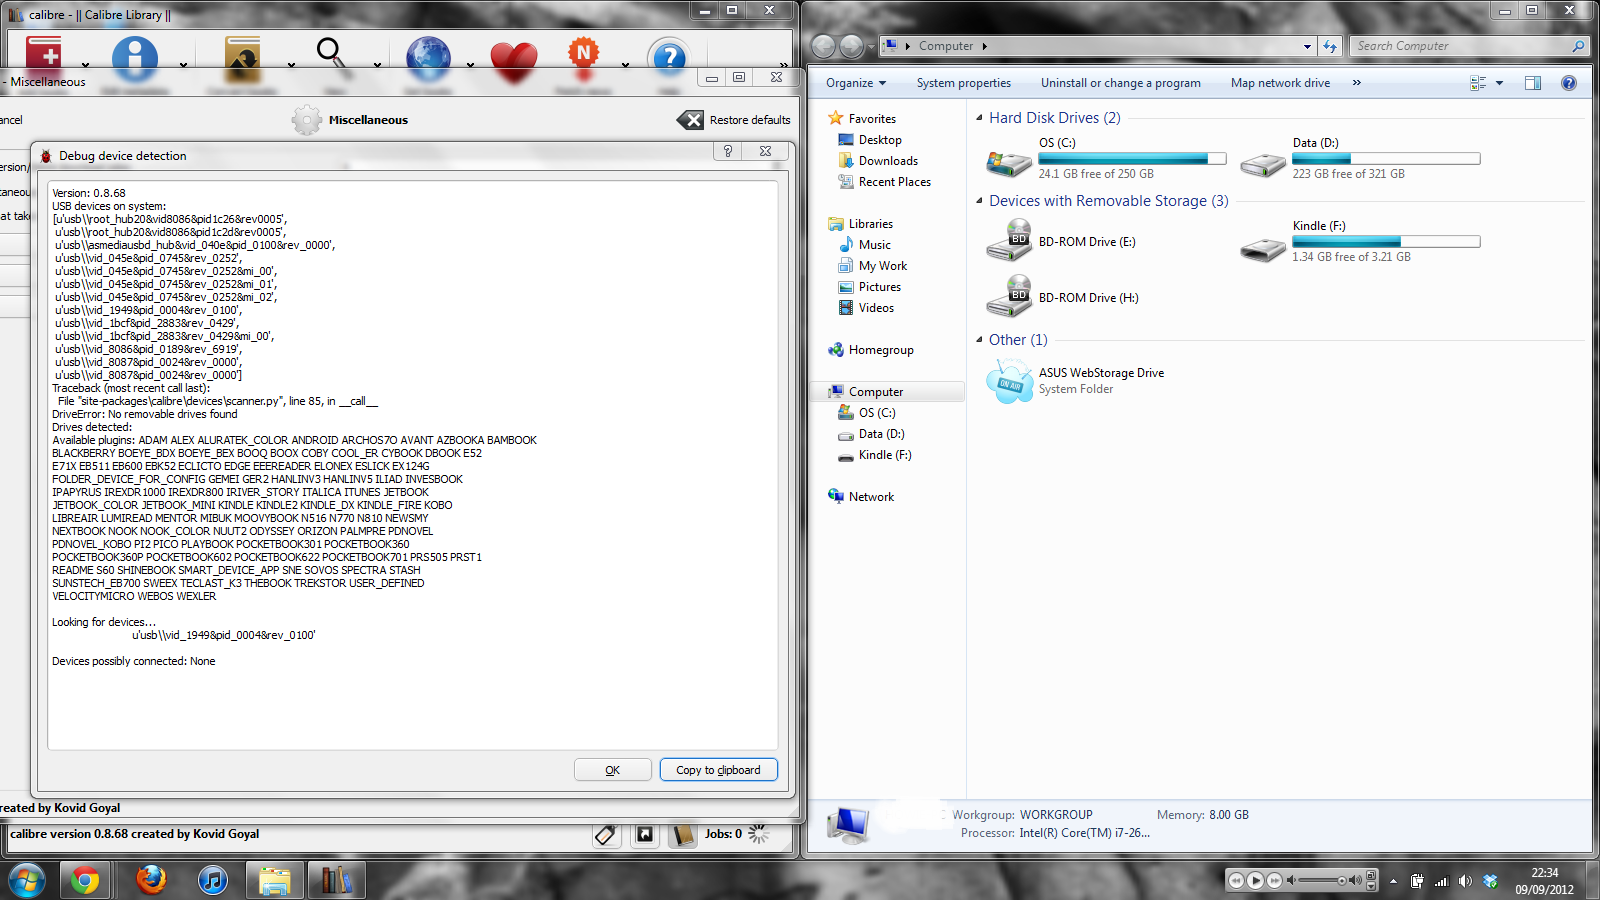Collapse the Other (1) group
The height and width of the screenshot is (900, 1601).
coord(980,340)
